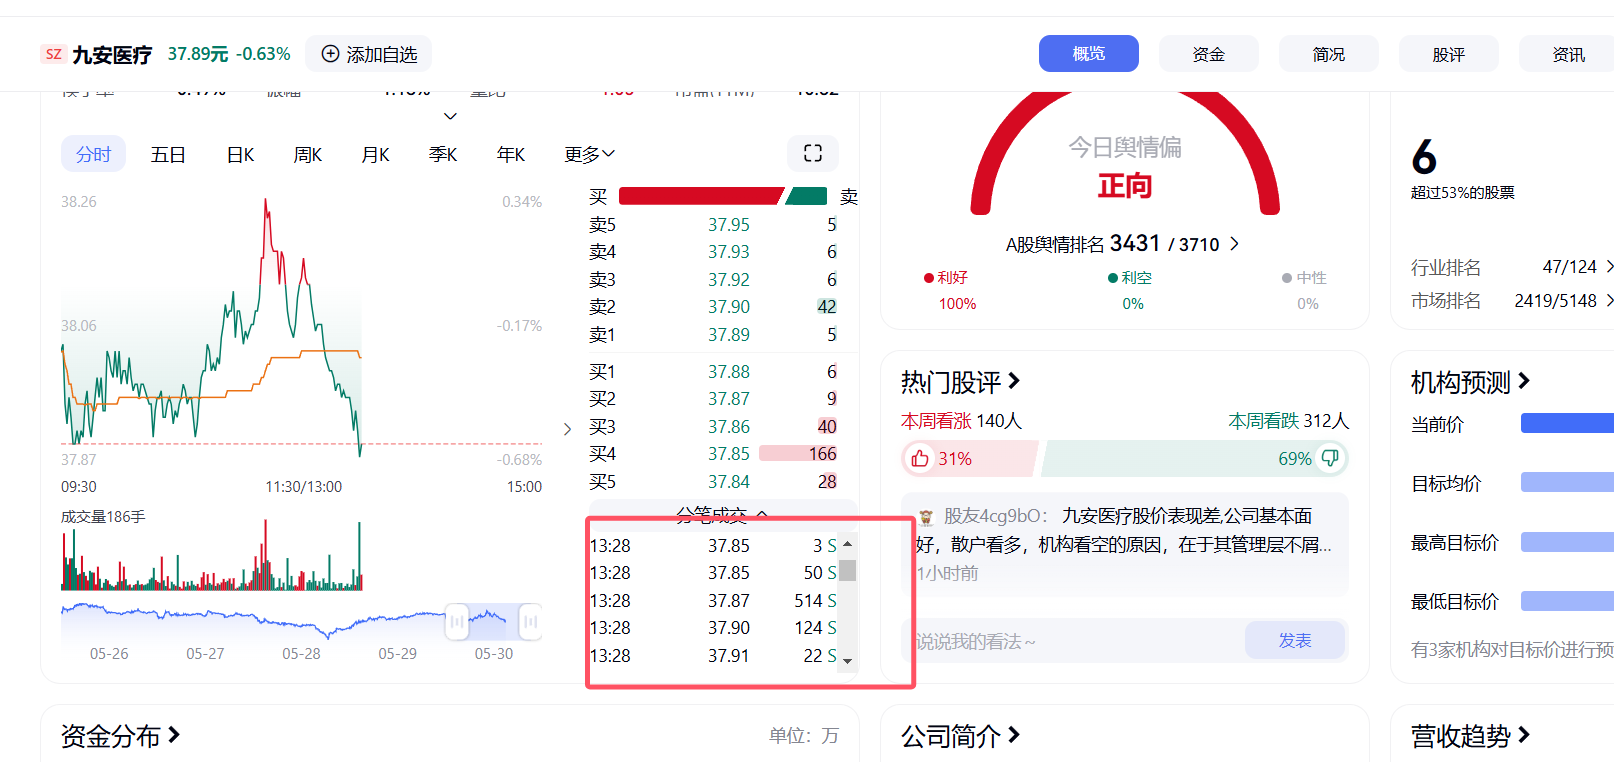Viewport: 1614px width, 762px height.
Task: Click 买4 price 37.85 row
Action: (713, 454)
